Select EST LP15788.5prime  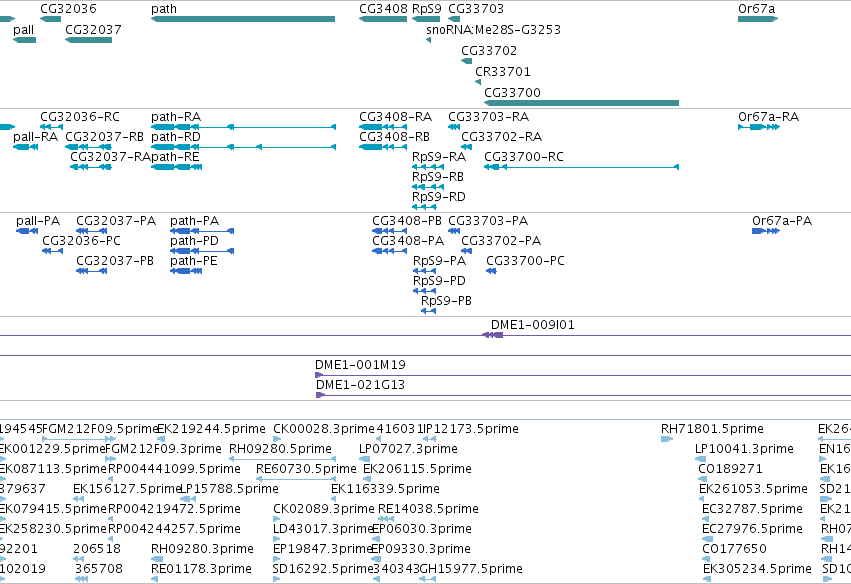click(x=229, y=489)
